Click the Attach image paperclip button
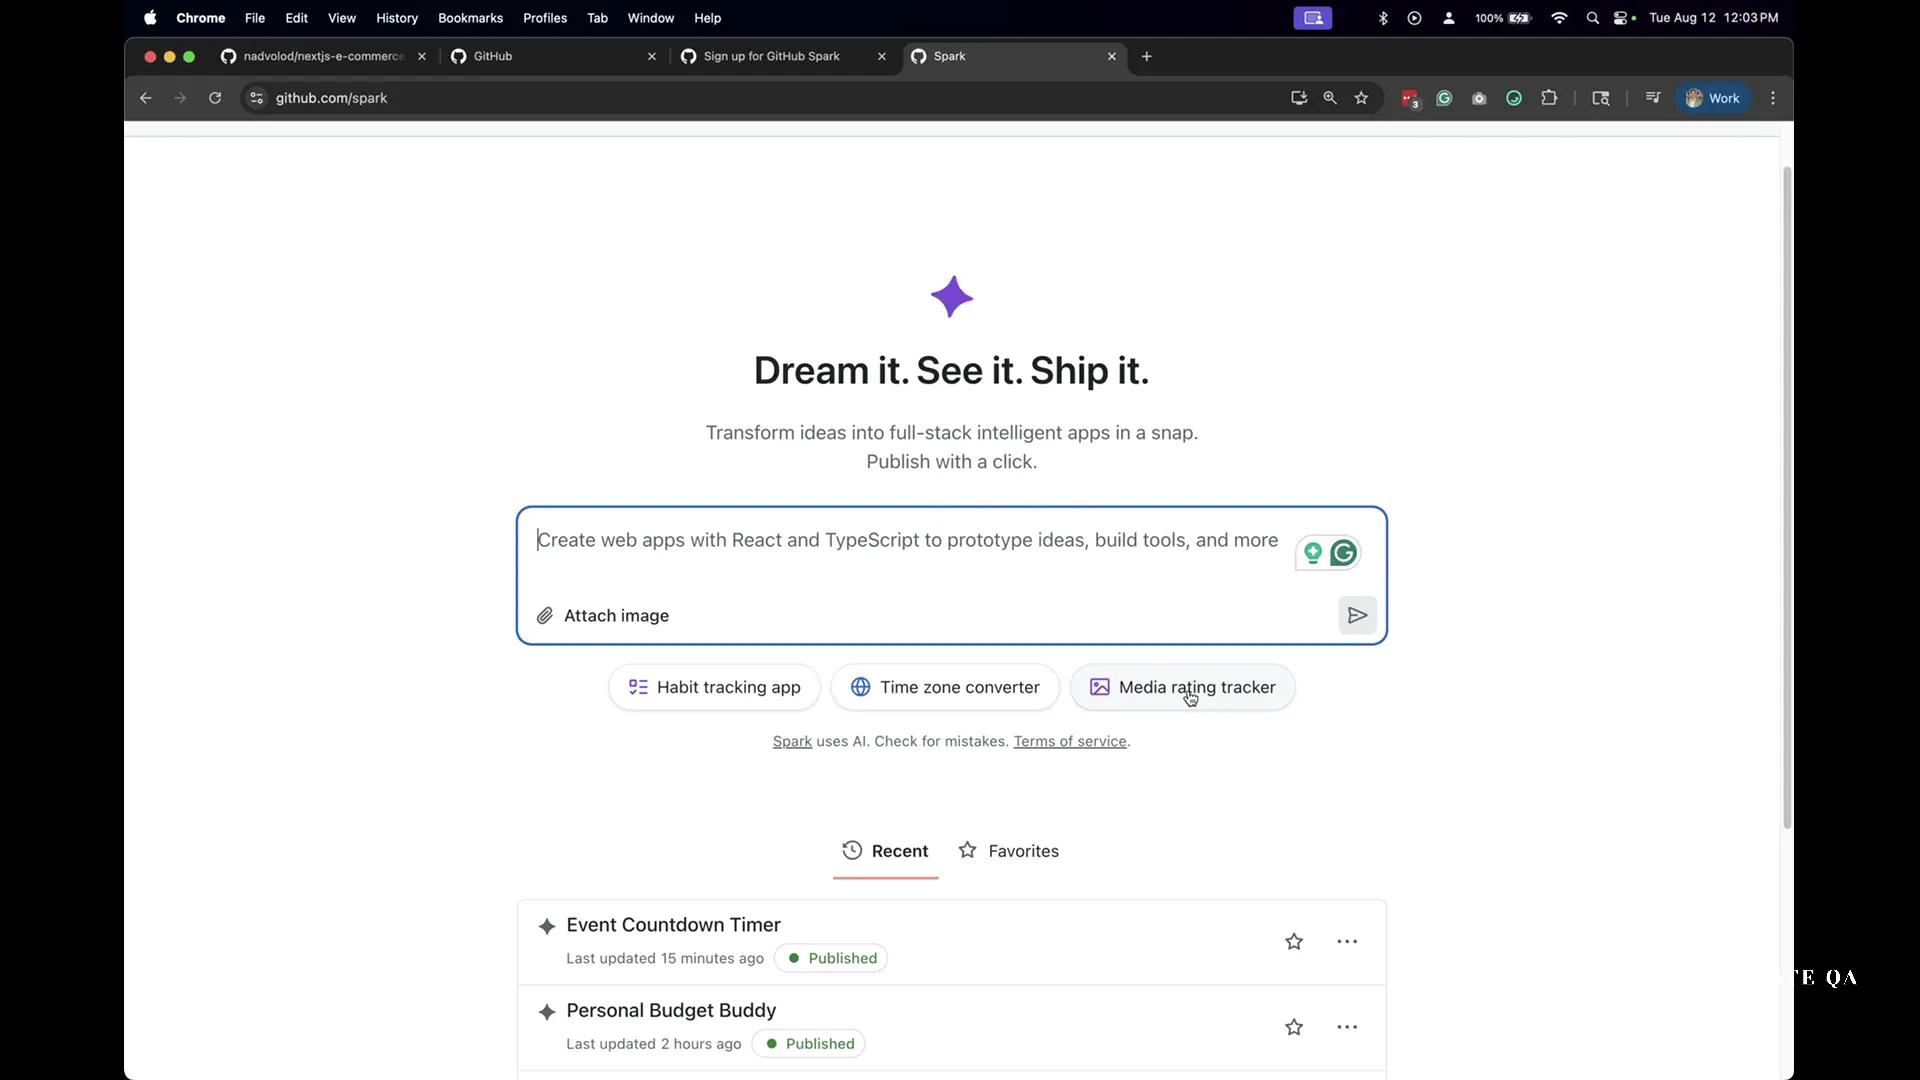 (603, 616)
